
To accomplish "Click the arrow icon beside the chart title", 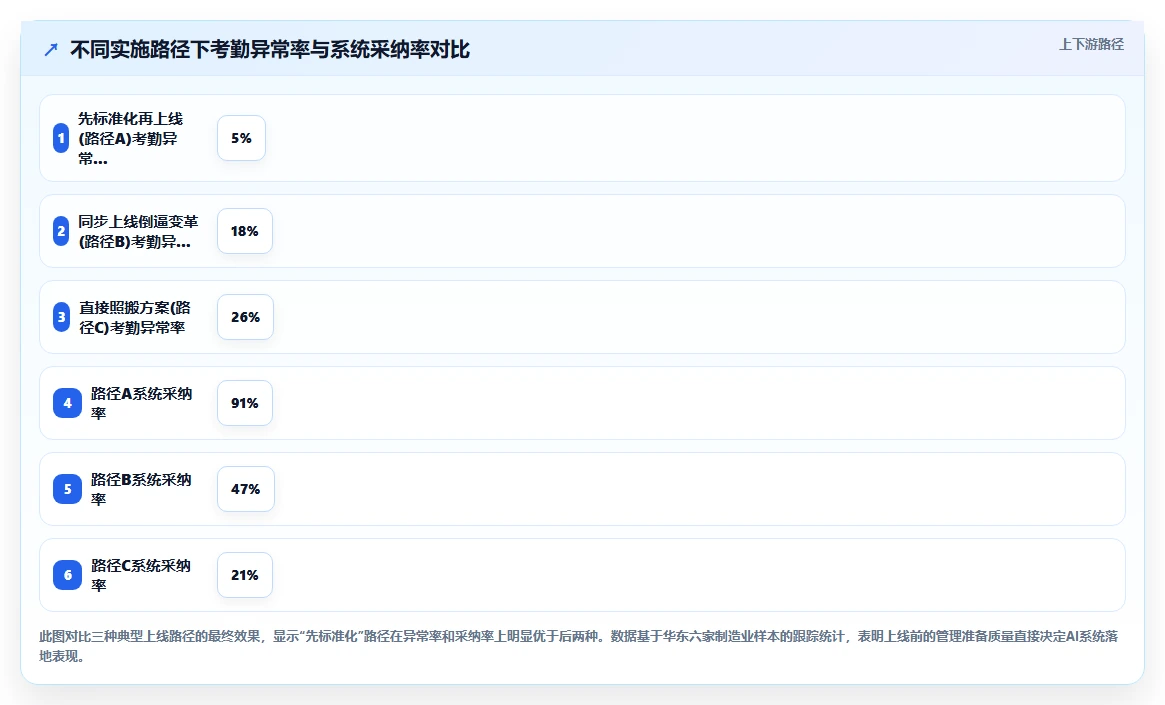I will [51, 50].
